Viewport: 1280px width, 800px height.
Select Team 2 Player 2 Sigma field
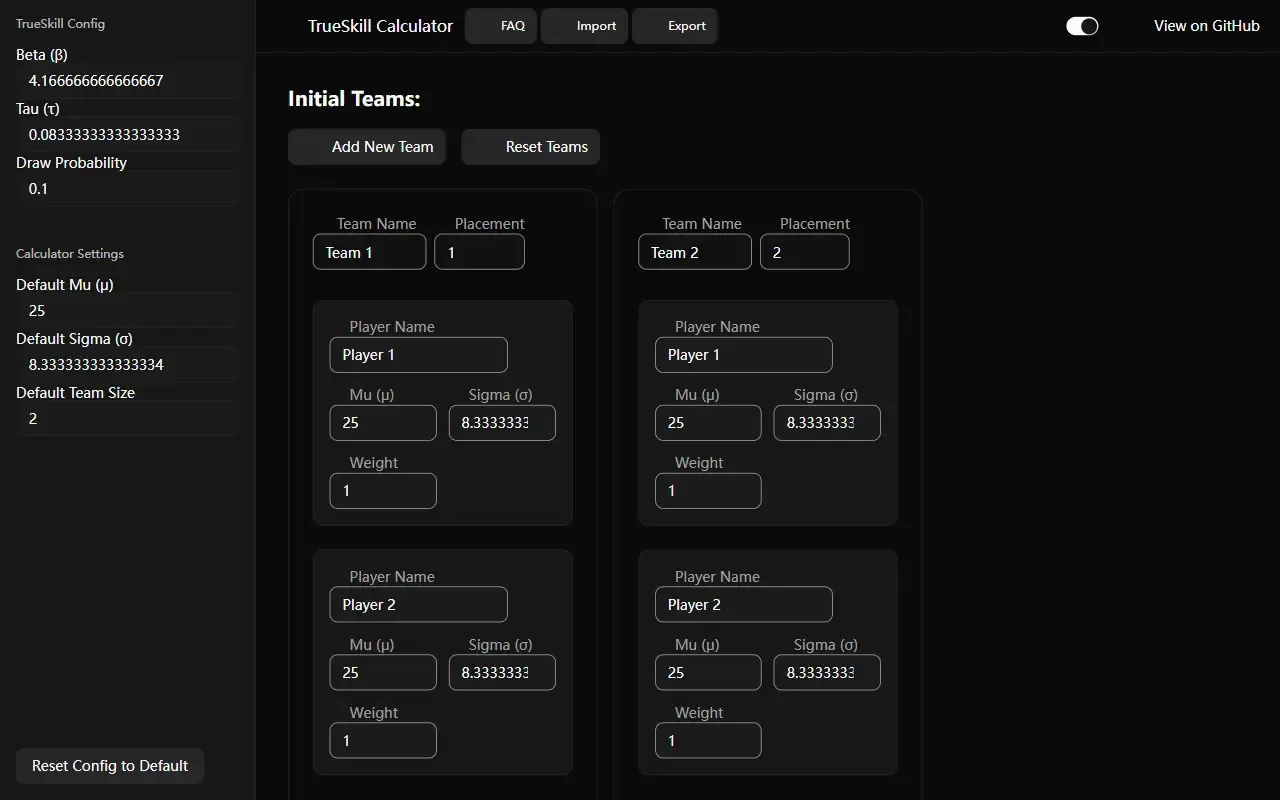[827, 673]
